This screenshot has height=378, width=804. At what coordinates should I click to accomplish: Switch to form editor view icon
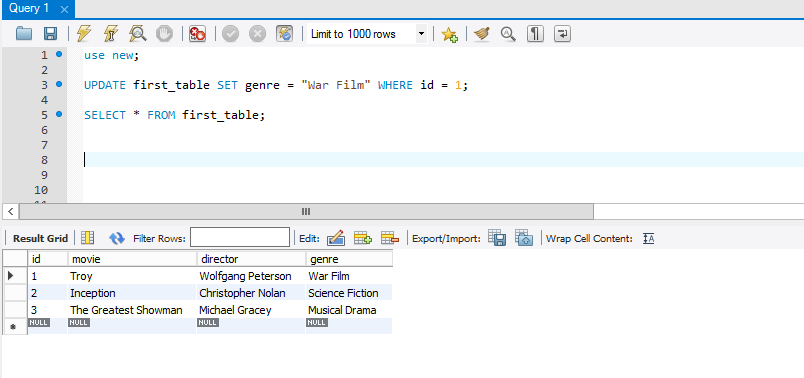(88, 238)
